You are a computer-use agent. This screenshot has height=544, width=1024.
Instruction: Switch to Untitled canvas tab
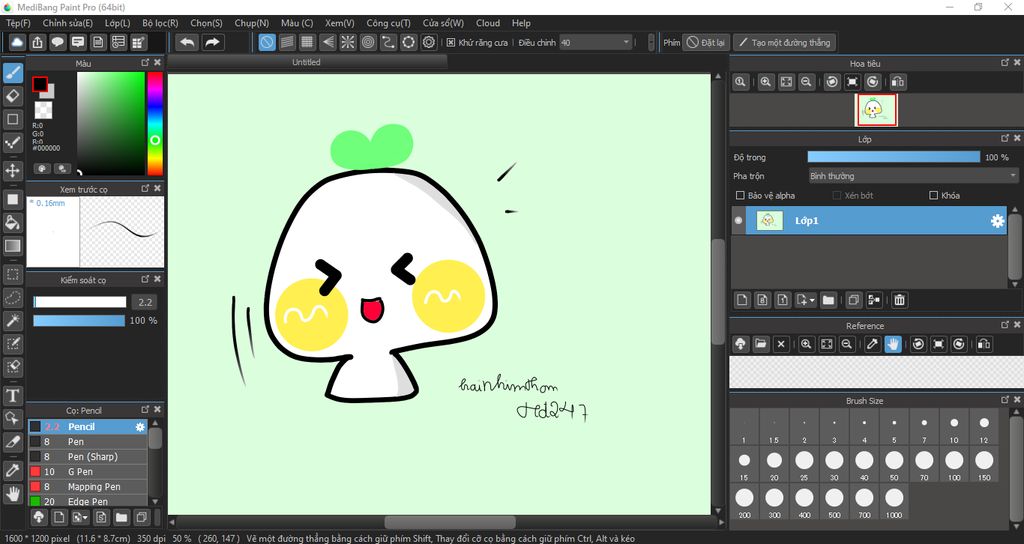[307, 62]
